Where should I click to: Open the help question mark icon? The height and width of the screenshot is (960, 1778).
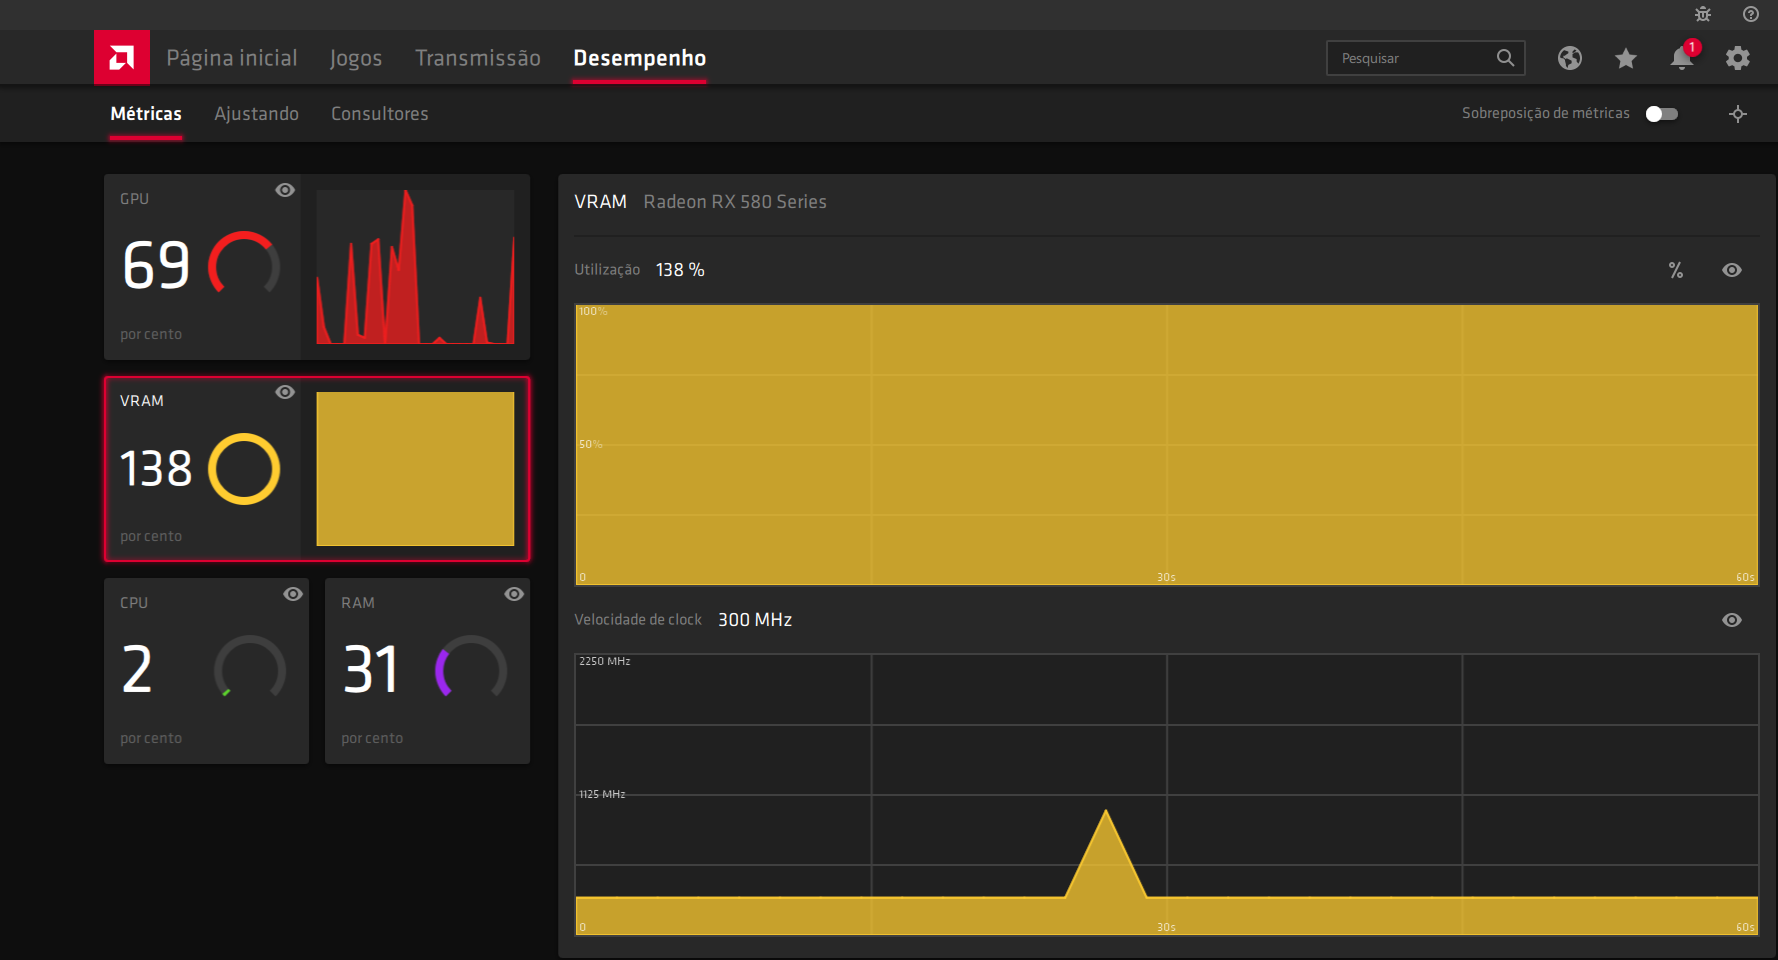pyautogui.click(x=1751, y=14)
